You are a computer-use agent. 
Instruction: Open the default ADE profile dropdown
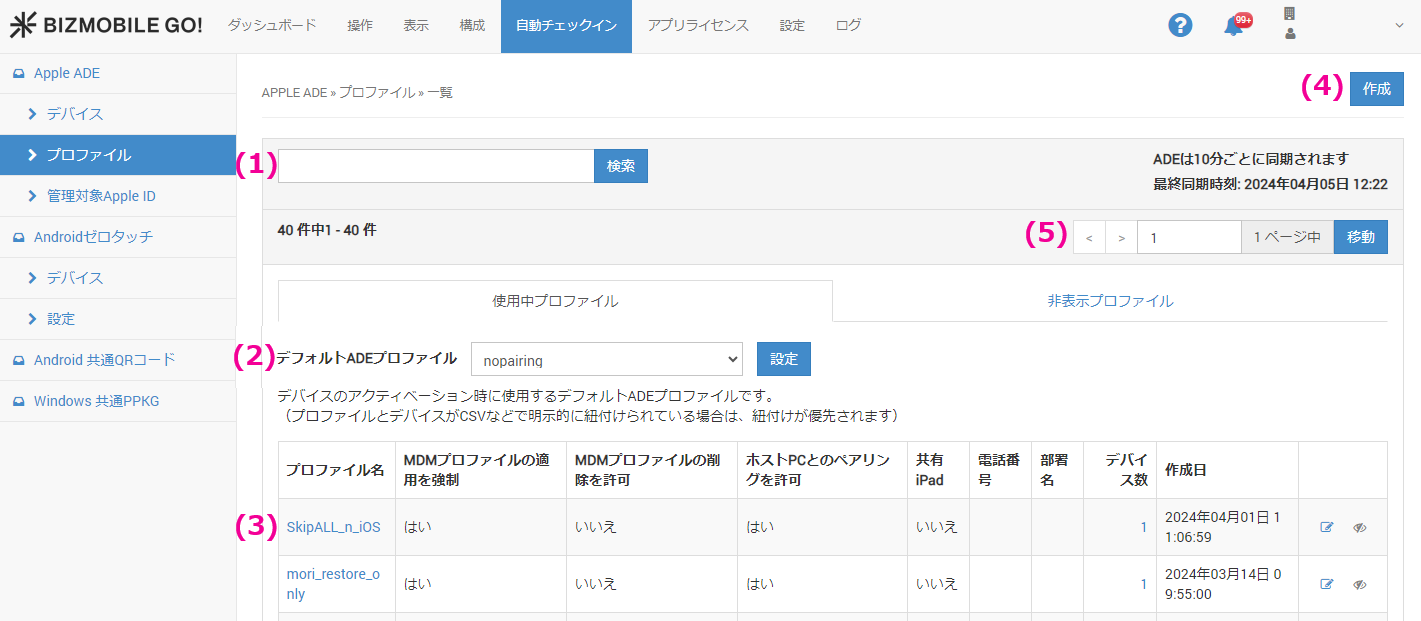(606, 359)
